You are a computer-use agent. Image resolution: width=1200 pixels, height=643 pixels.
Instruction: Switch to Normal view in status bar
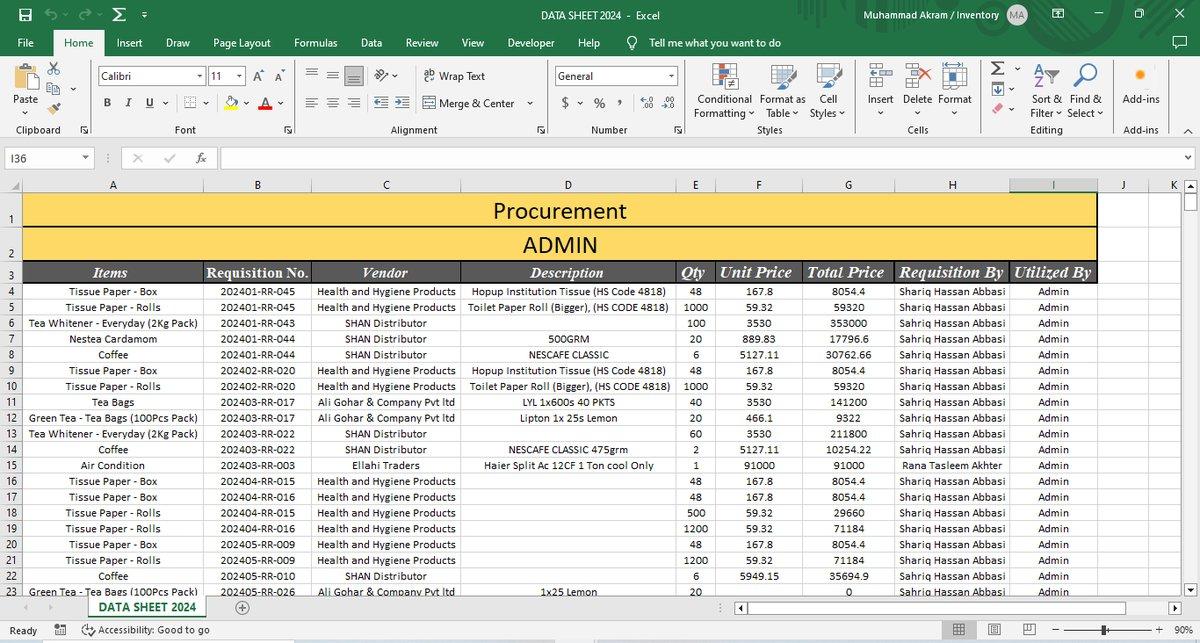point(958,630)
